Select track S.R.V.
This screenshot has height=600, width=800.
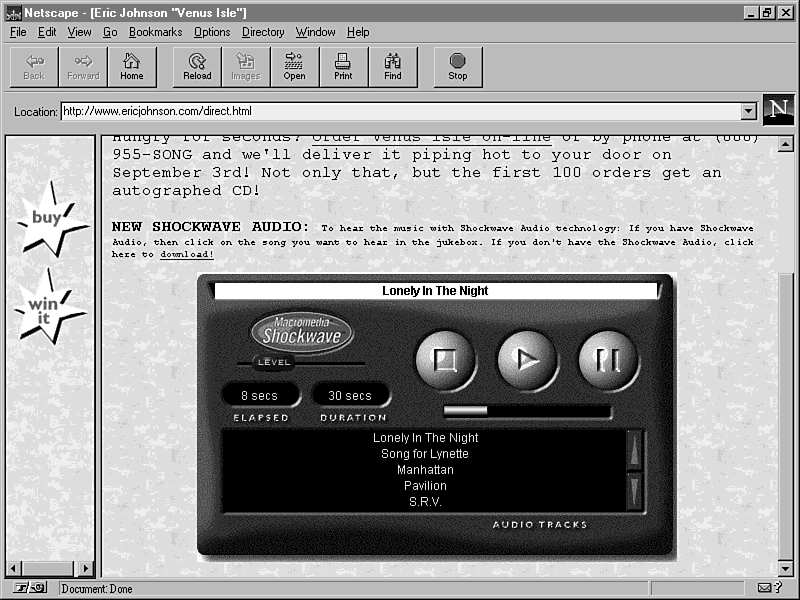pyautogui.click(x=425, y=502)
